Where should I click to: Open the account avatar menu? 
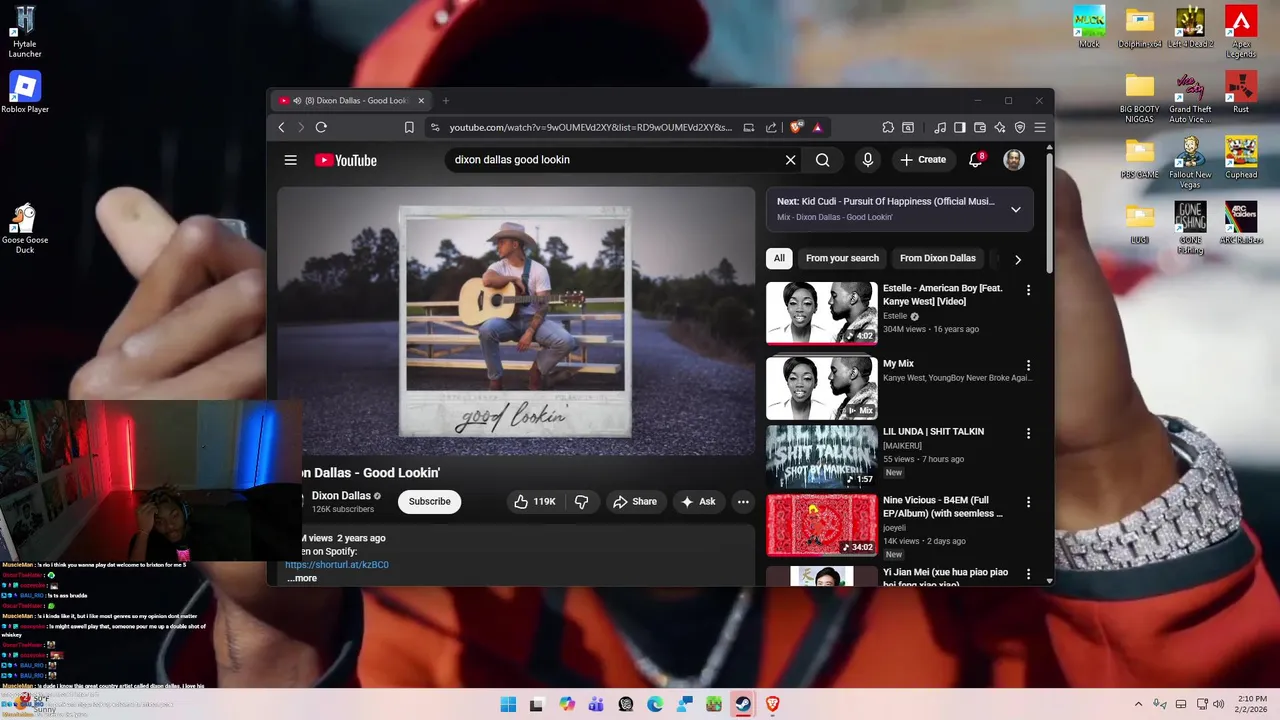(1014, 160)
